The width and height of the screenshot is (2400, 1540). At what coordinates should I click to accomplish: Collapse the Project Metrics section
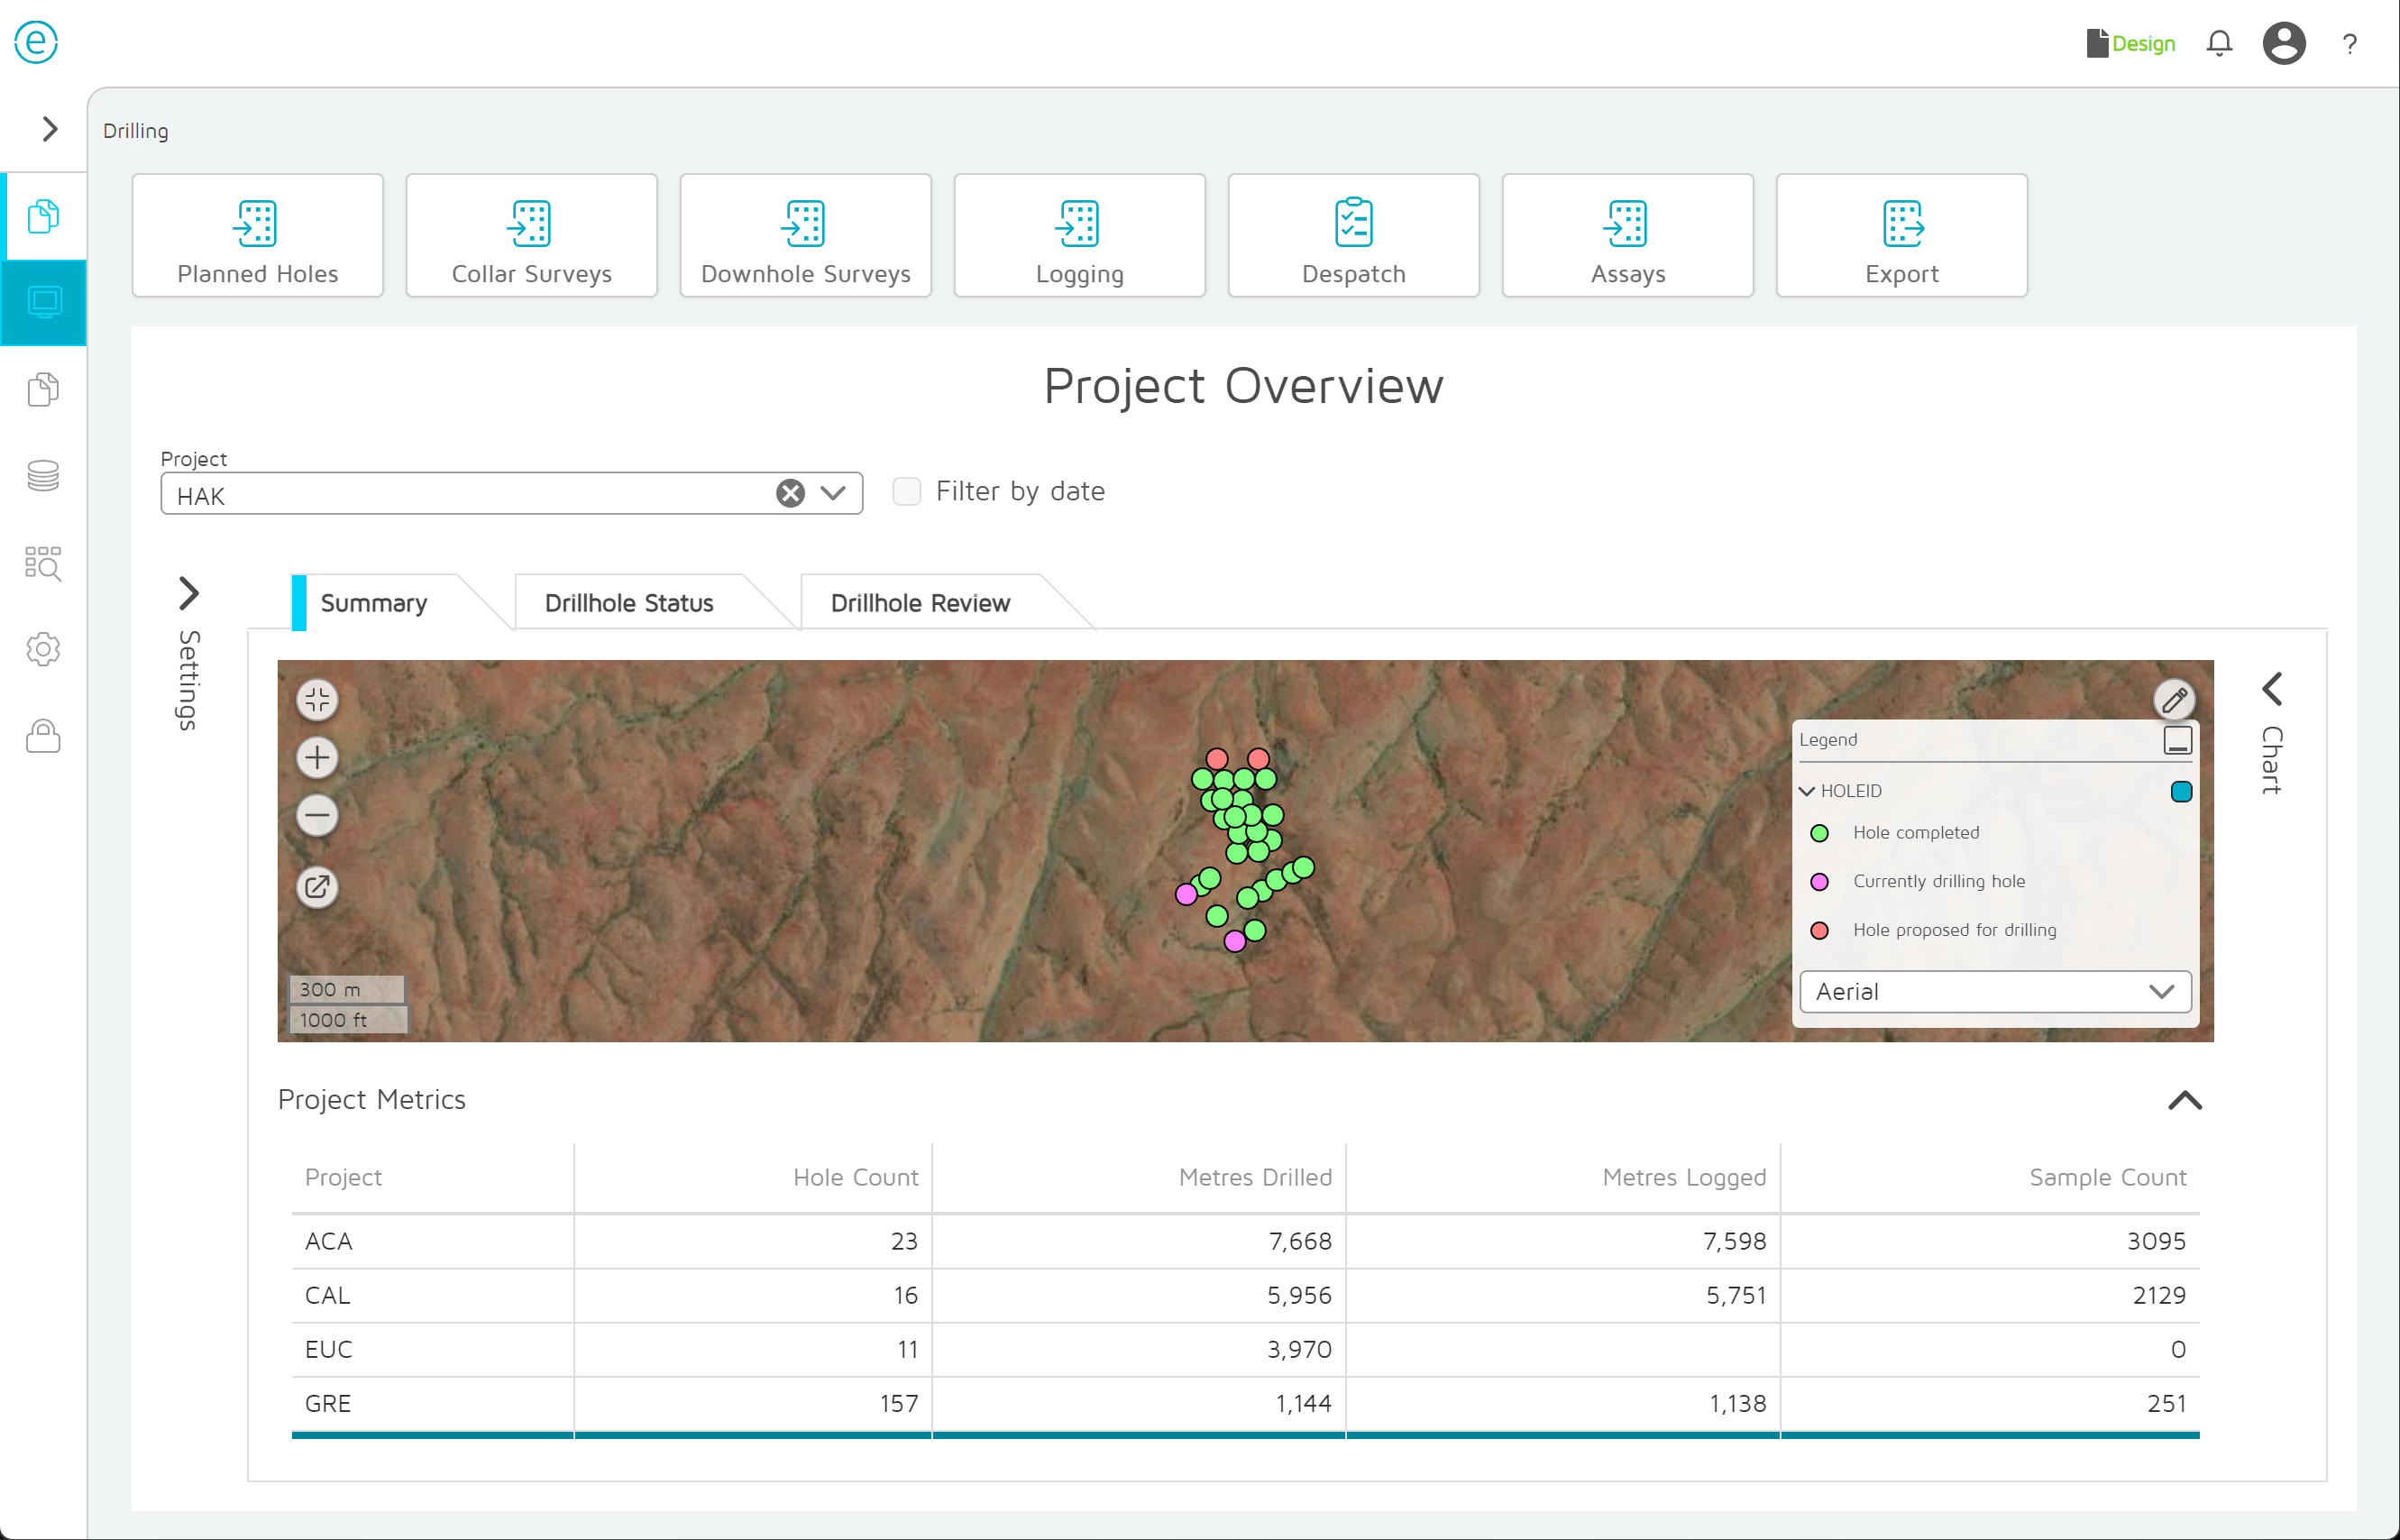point(2184,1100)
